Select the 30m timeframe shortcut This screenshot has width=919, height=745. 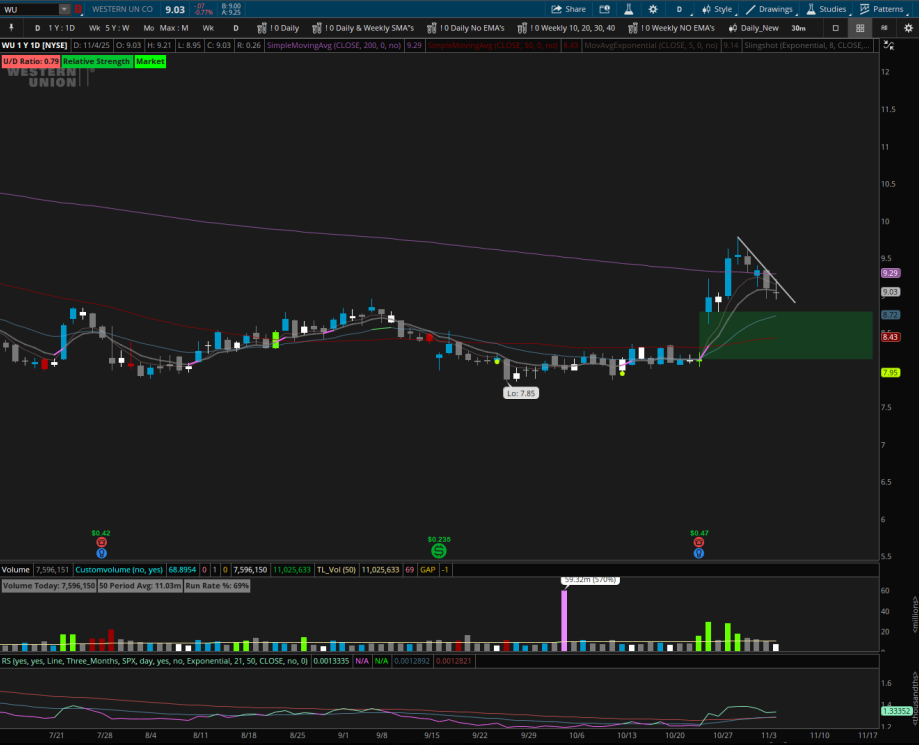798,28
